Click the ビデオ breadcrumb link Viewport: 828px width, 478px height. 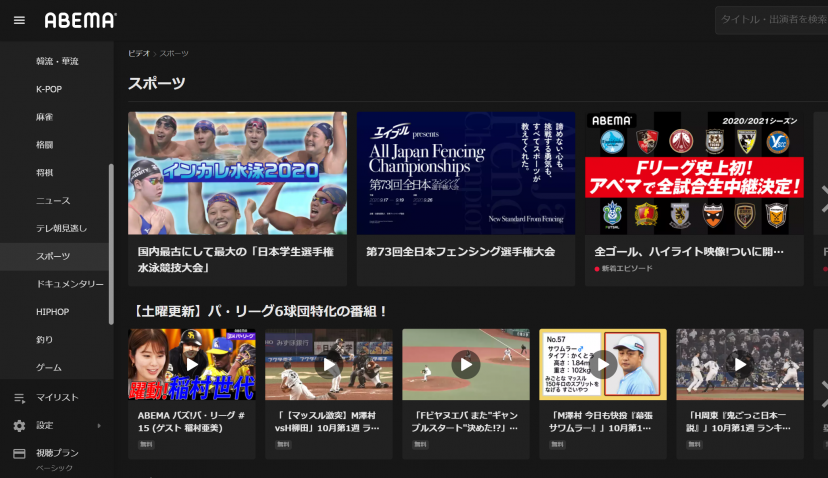click(x=139, y=53)
